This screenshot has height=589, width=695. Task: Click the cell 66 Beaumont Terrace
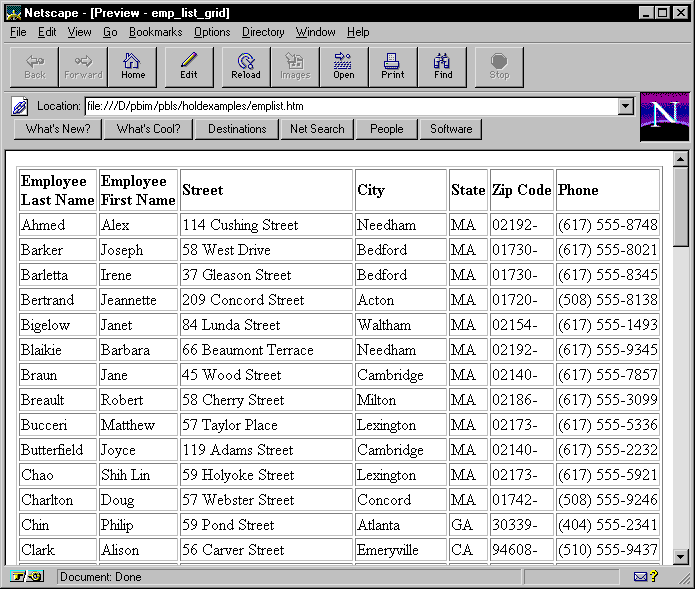tap(266, 350)
